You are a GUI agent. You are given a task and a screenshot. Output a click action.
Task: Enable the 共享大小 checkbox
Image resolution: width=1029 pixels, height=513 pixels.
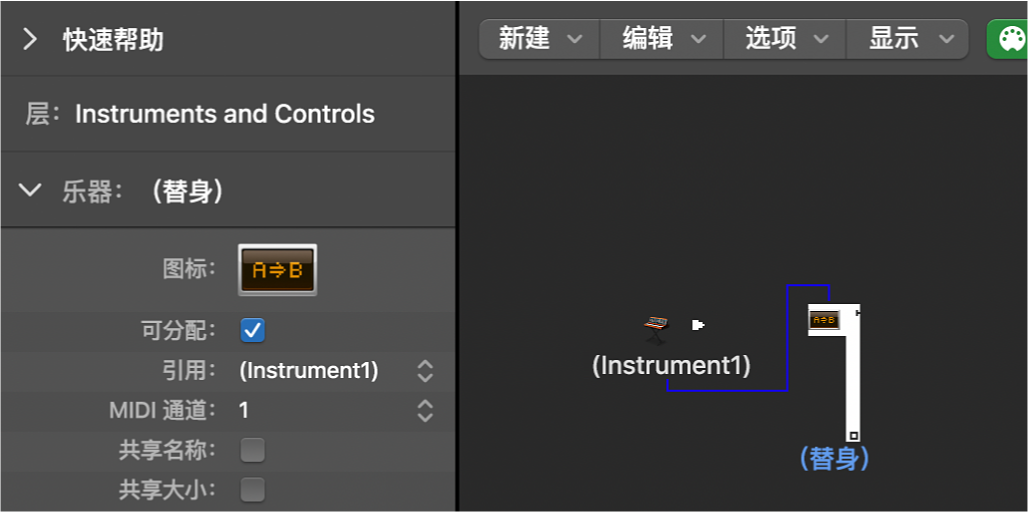pyautogui.click(x=253, y=490)
